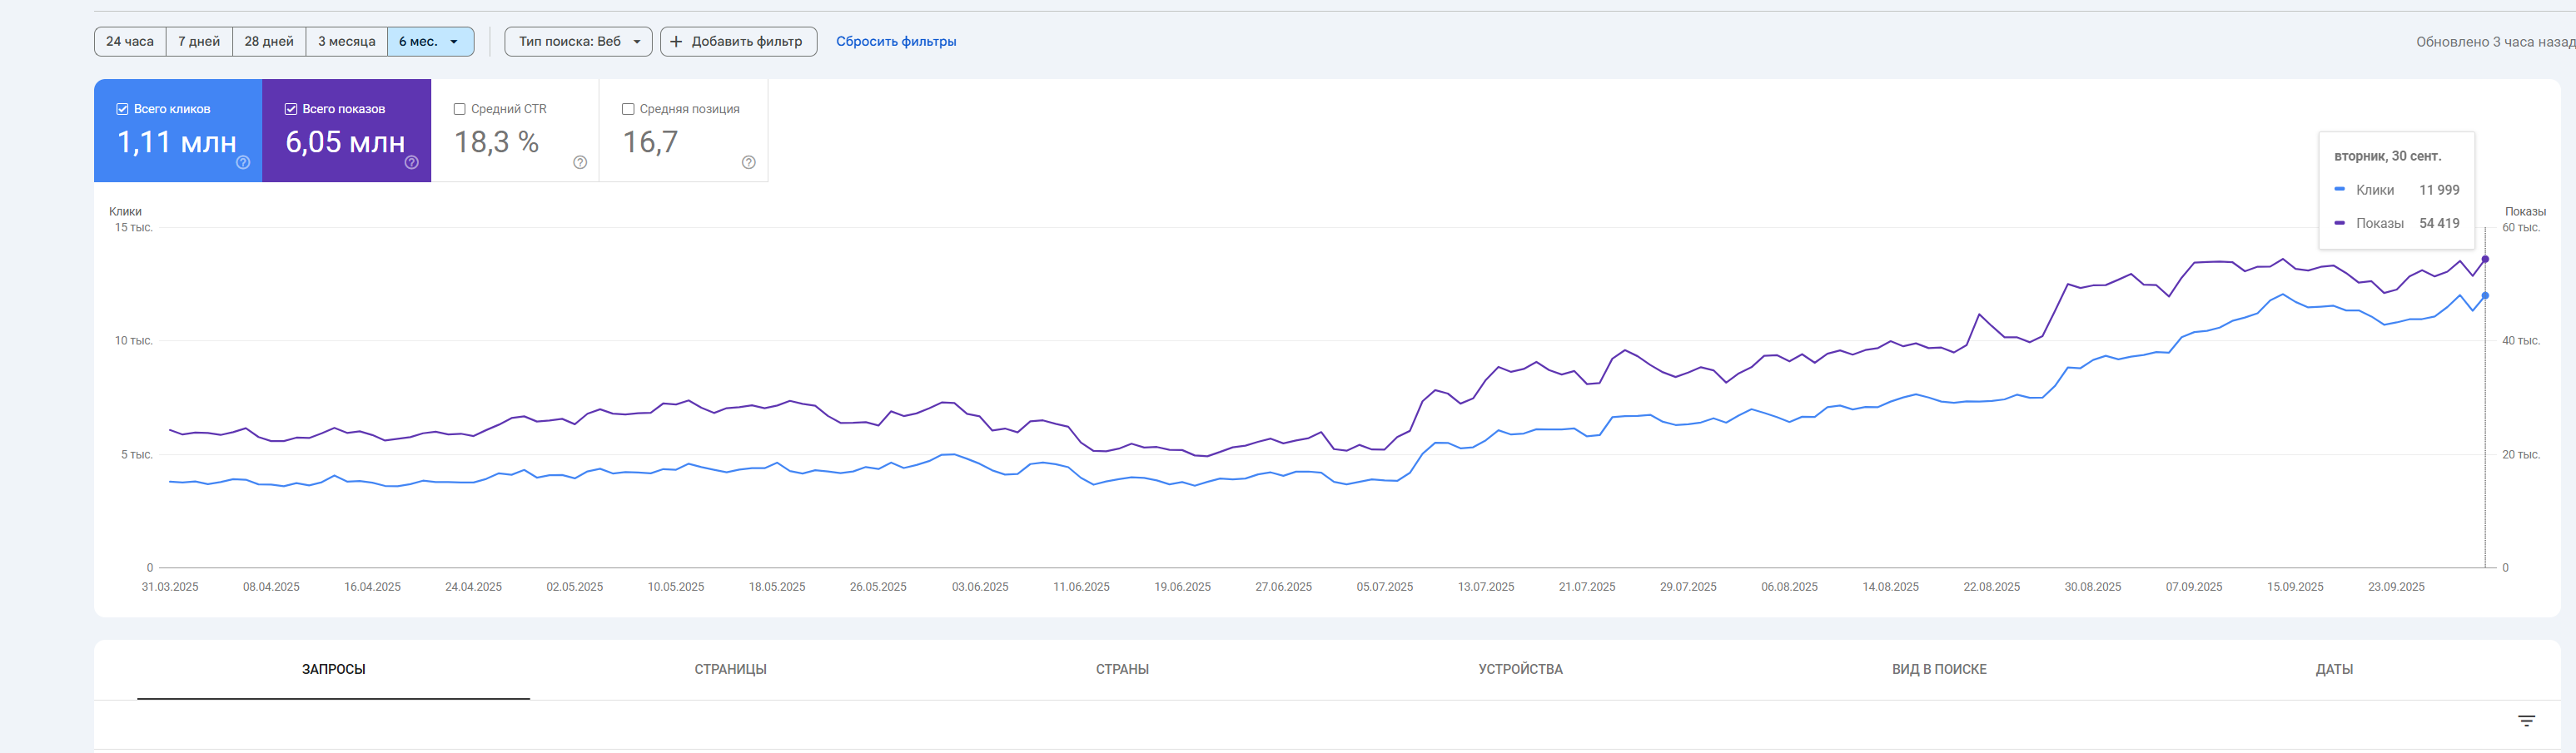This screenshot has width=2576, height=753.
Task: Click Сбросить фильтры link
Action: click(895, 42)
